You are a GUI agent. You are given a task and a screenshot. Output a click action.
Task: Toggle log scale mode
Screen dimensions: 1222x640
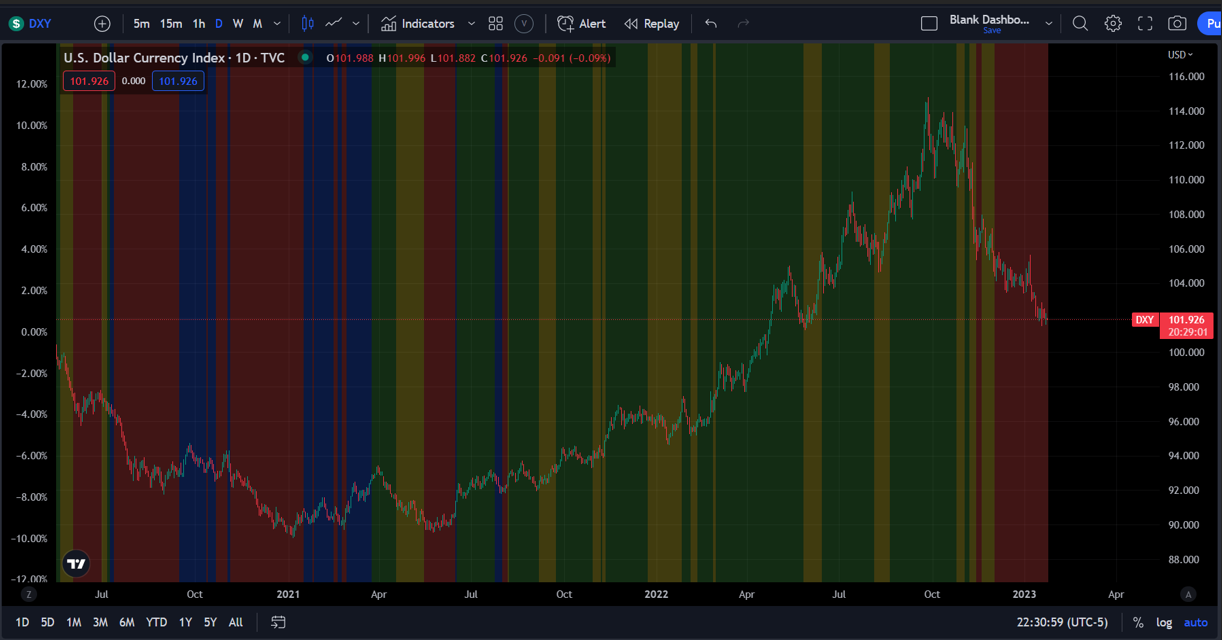pos(1164,622)
